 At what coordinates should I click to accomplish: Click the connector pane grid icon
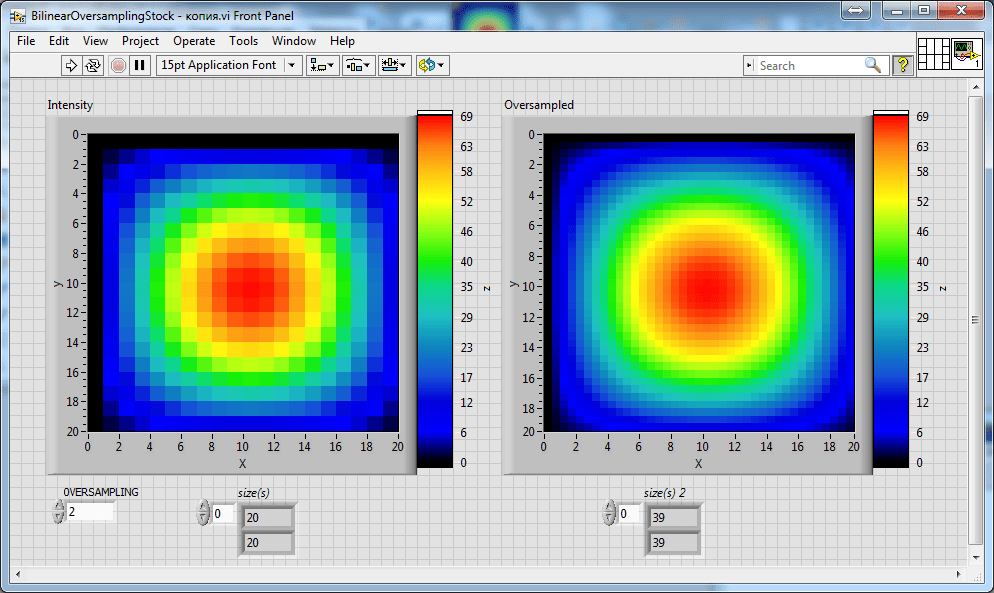point(934,54)
